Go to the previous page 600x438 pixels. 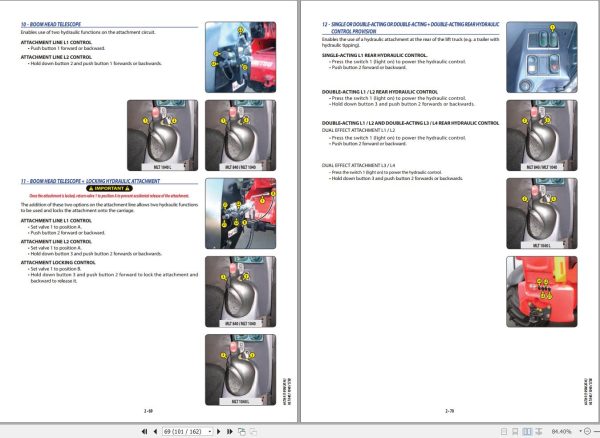click(x=155, y=431)
